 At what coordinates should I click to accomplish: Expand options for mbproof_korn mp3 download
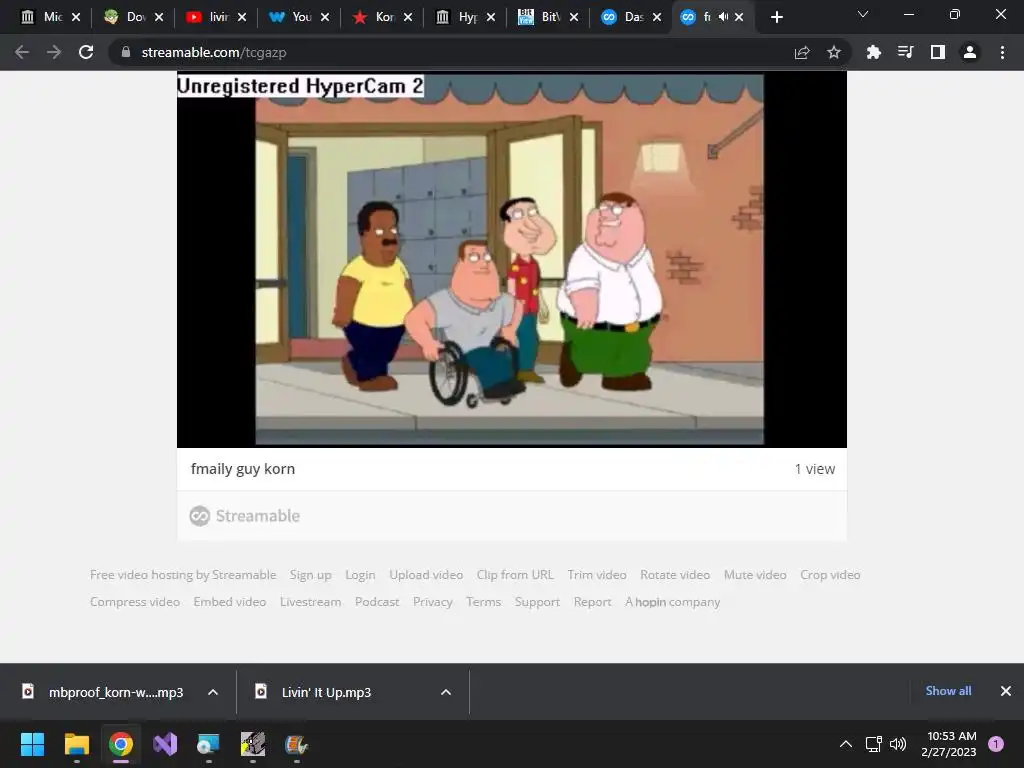tap(213, 692)
